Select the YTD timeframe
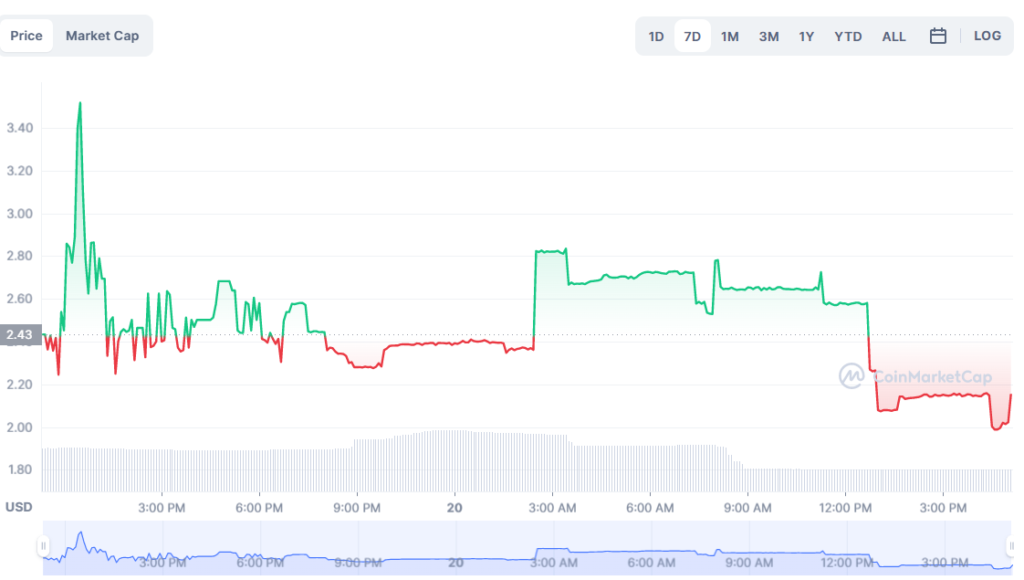 point(847,35)
